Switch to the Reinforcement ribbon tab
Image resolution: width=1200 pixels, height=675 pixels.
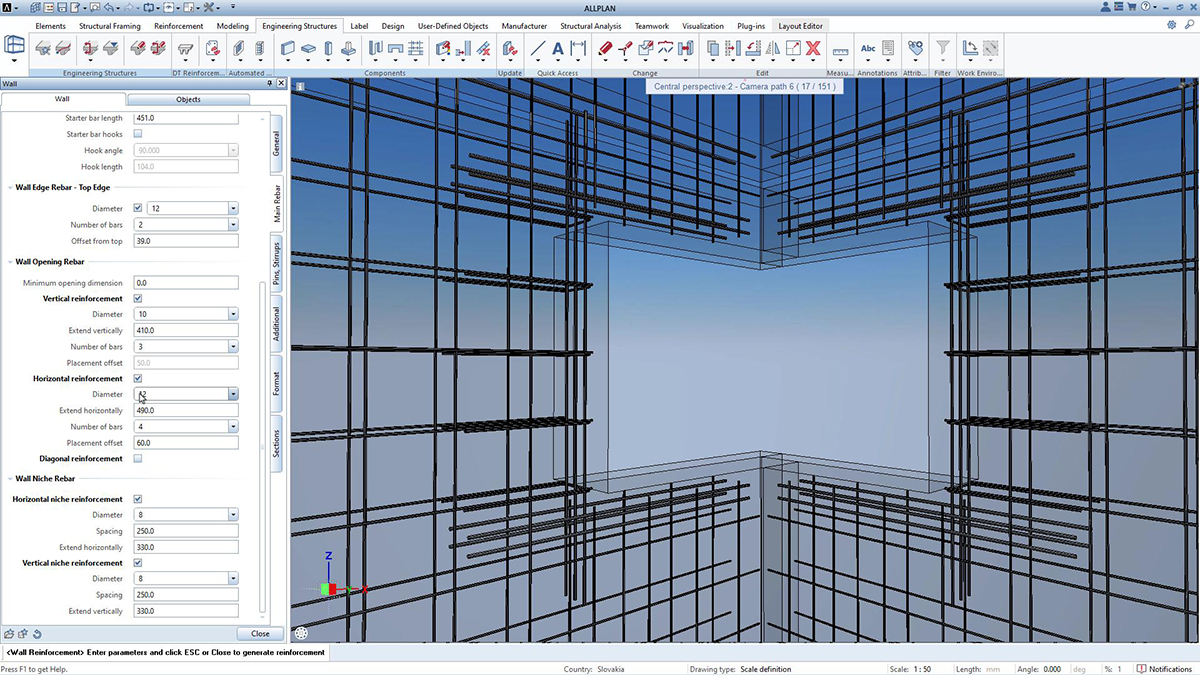(x=179, y=26)
